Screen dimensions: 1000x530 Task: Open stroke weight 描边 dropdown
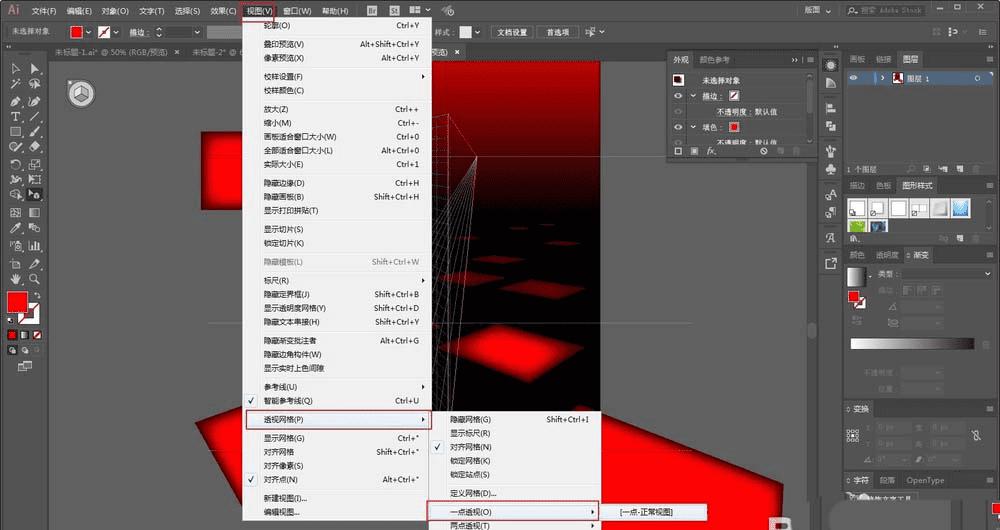[x=197, y=32]
